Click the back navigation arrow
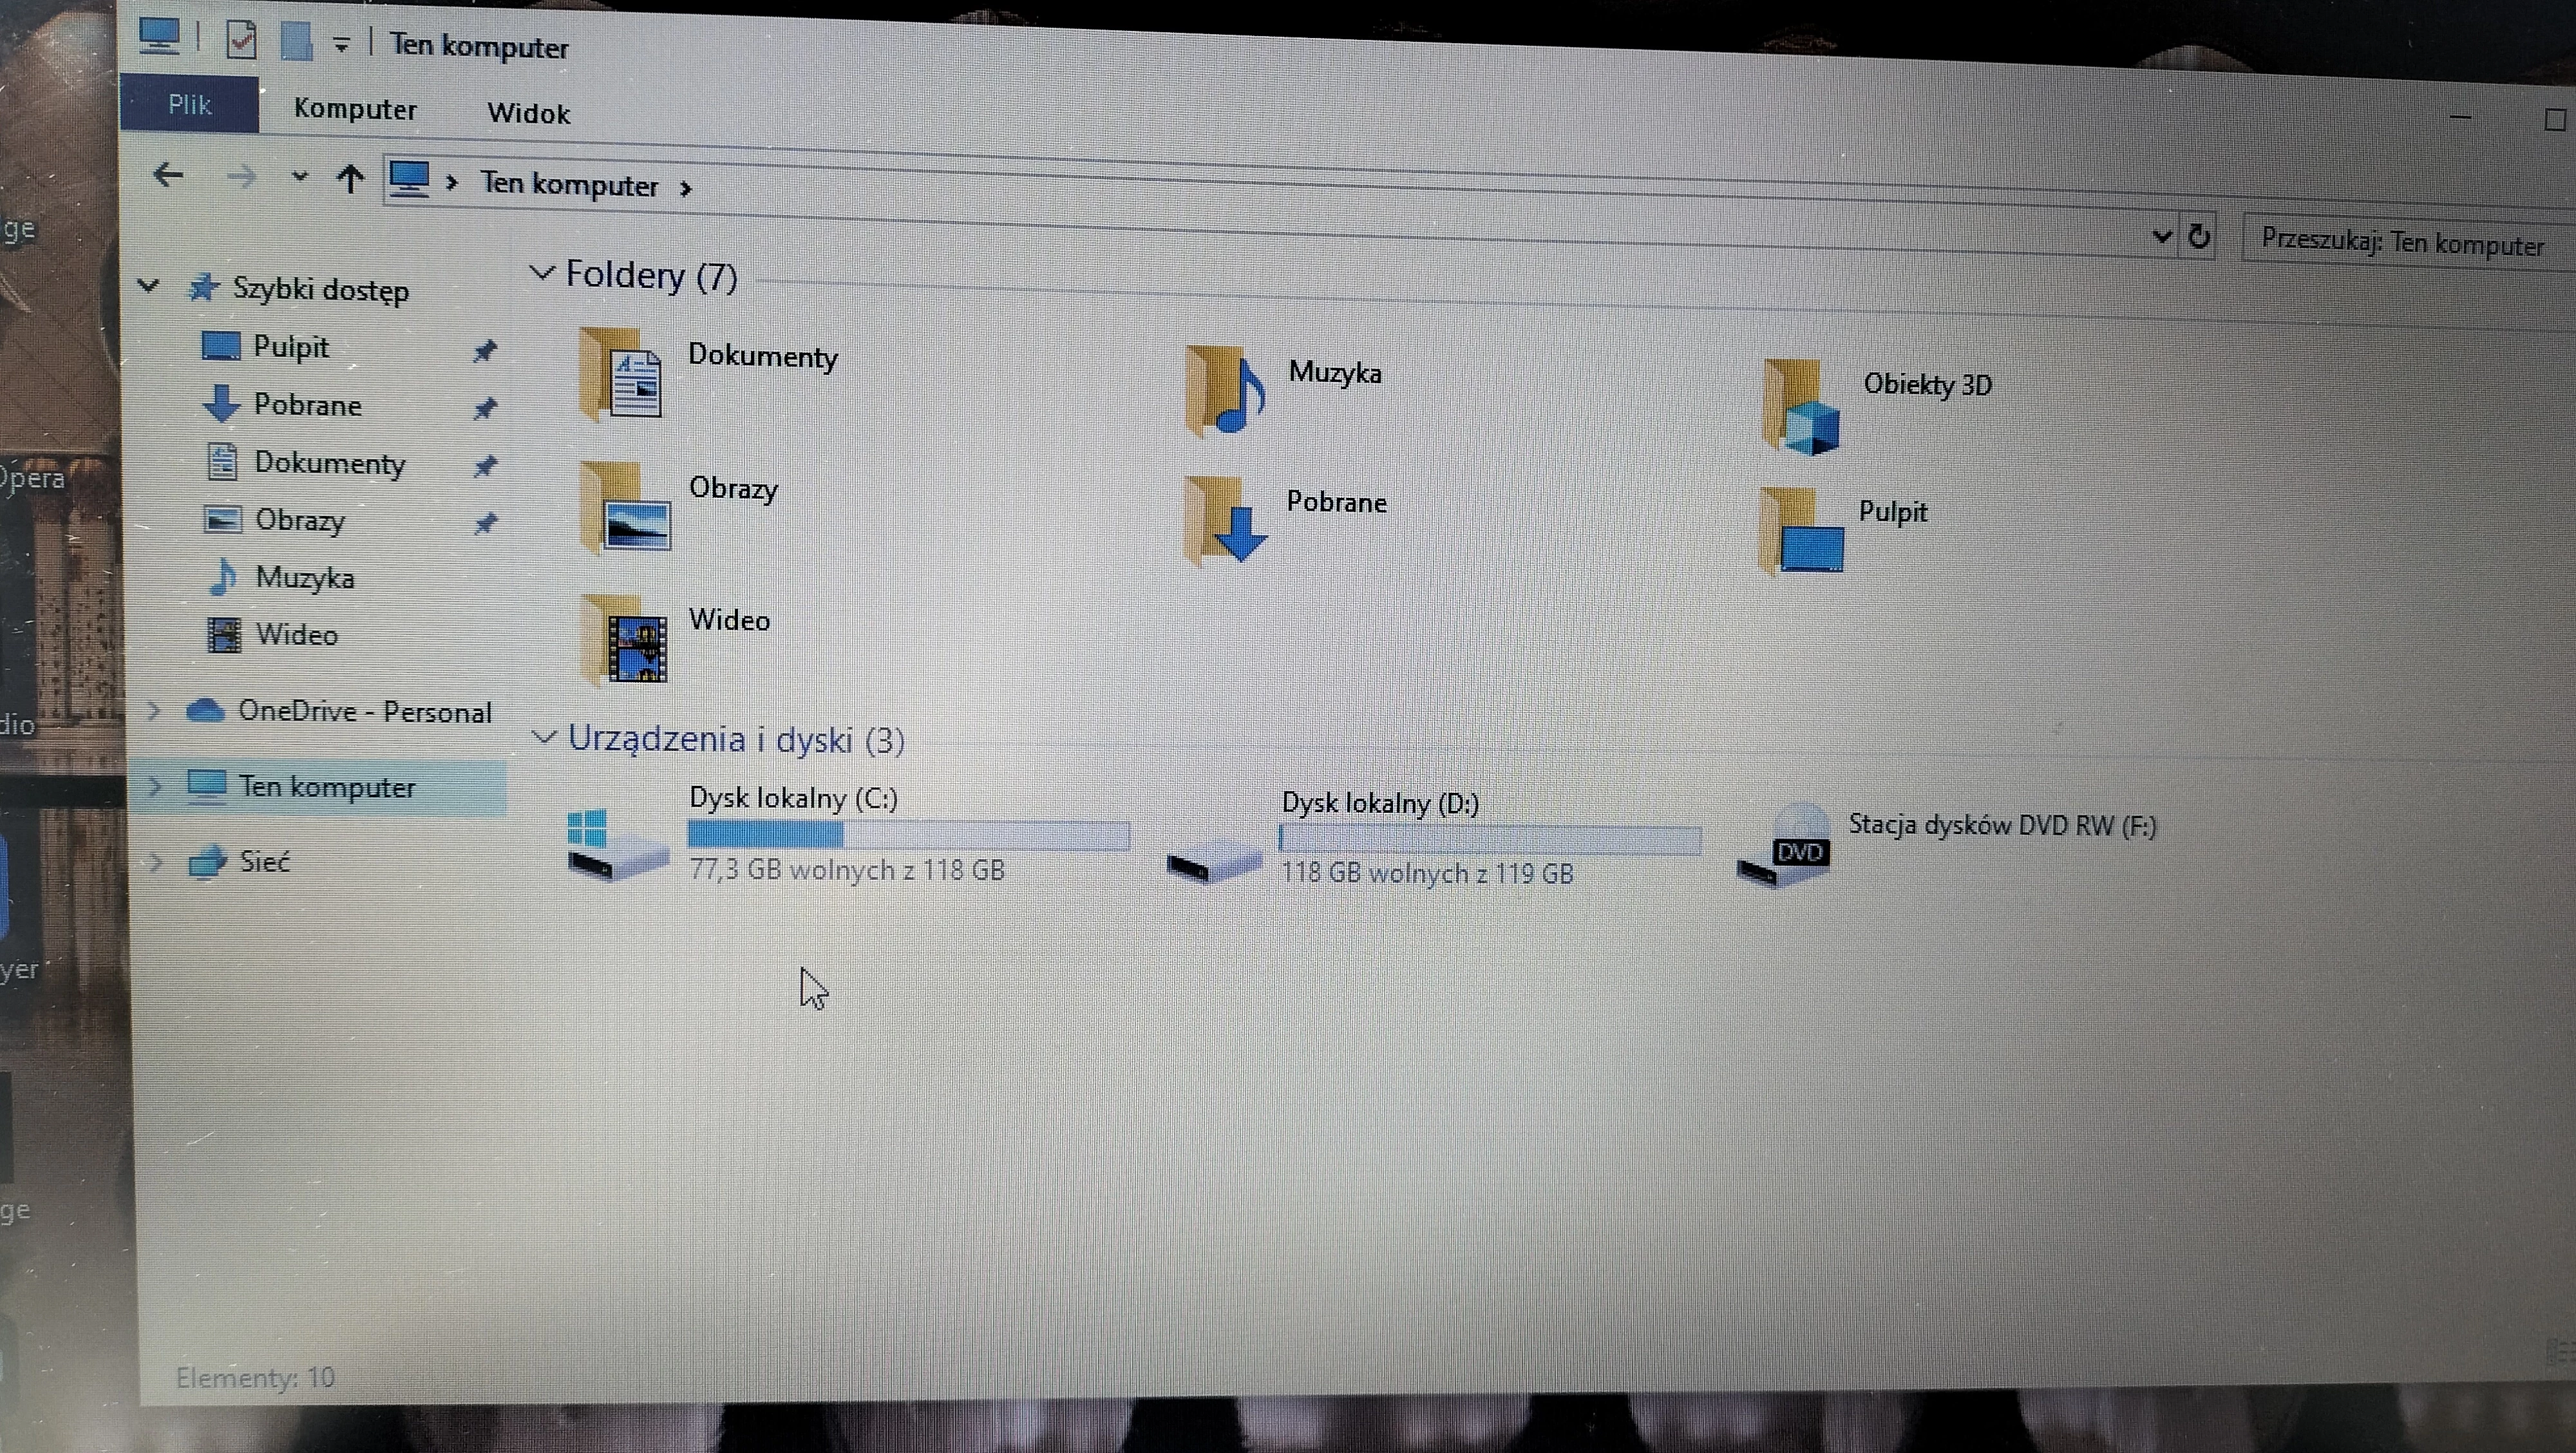The height and width of the screenshot is (1453, 2576). pos(168,176)
